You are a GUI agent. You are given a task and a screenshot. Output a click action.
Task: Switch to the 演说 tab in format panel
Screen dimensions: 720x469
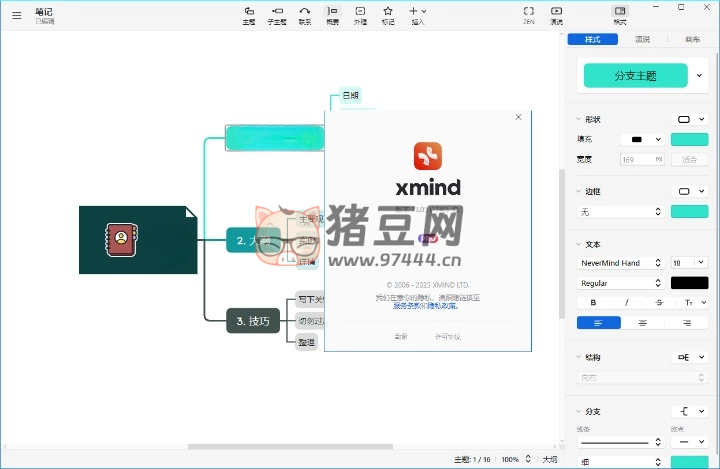click(642, 40)
